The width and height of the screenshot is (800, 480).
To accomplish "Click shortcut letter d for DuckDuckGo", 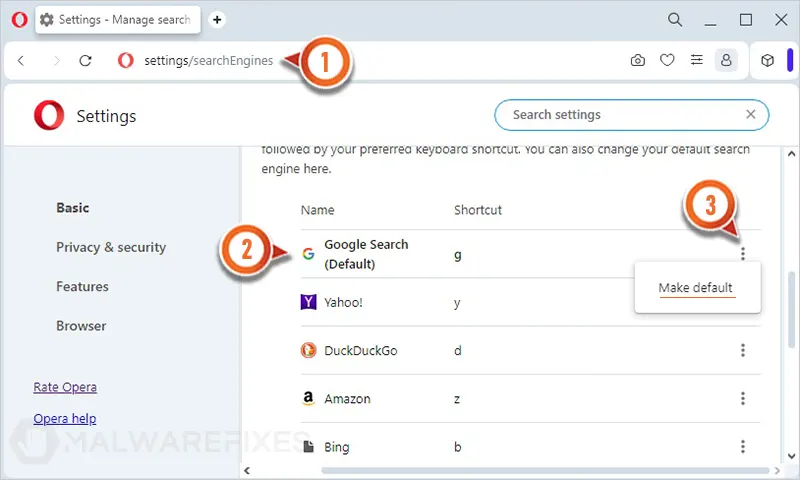I will click(x=458, y=350).
